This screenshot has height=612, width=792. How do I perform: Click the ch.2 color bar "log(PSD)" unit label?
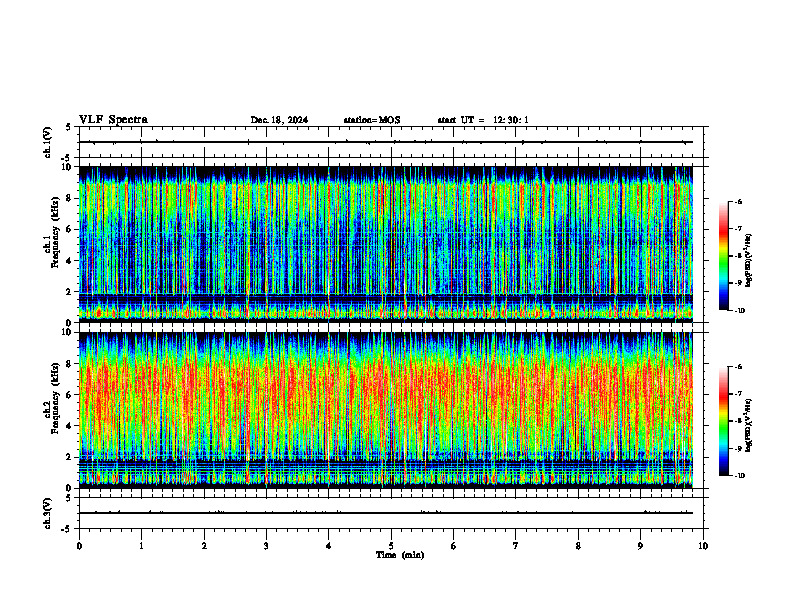pos(749,425)
